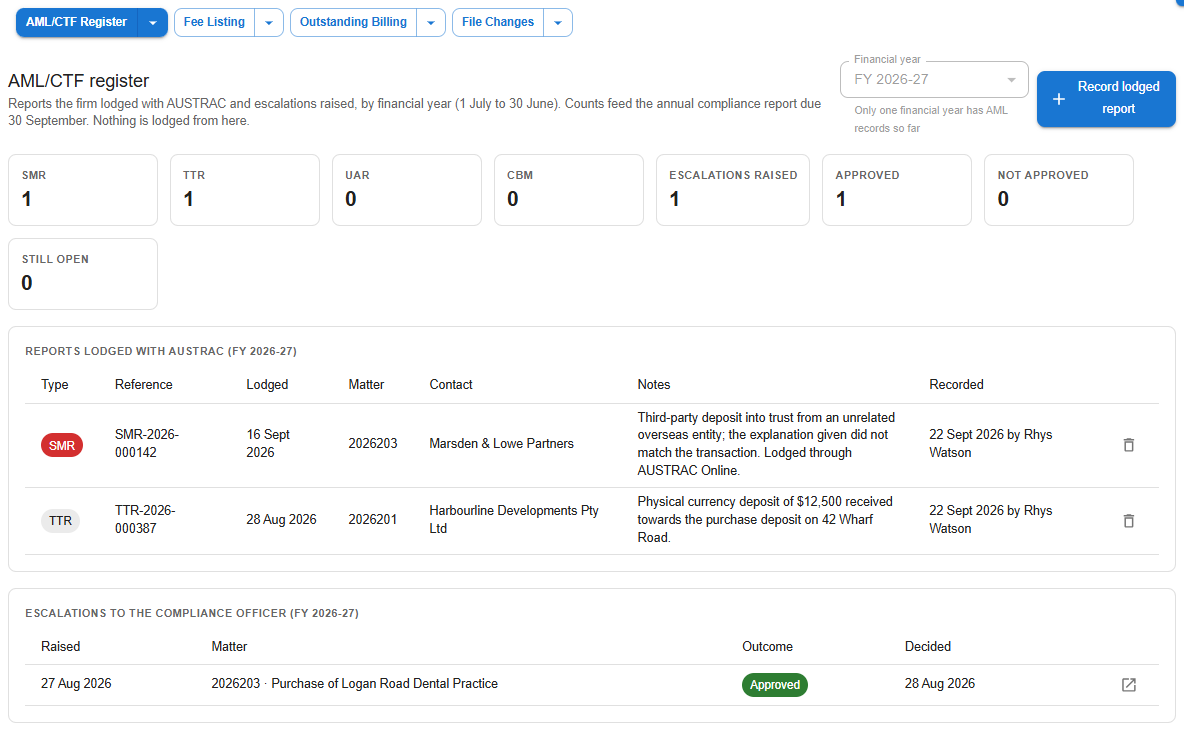Click the green Approved outcome badge
The height and width of the screenshot is (730, 1184).
[775, 685]
